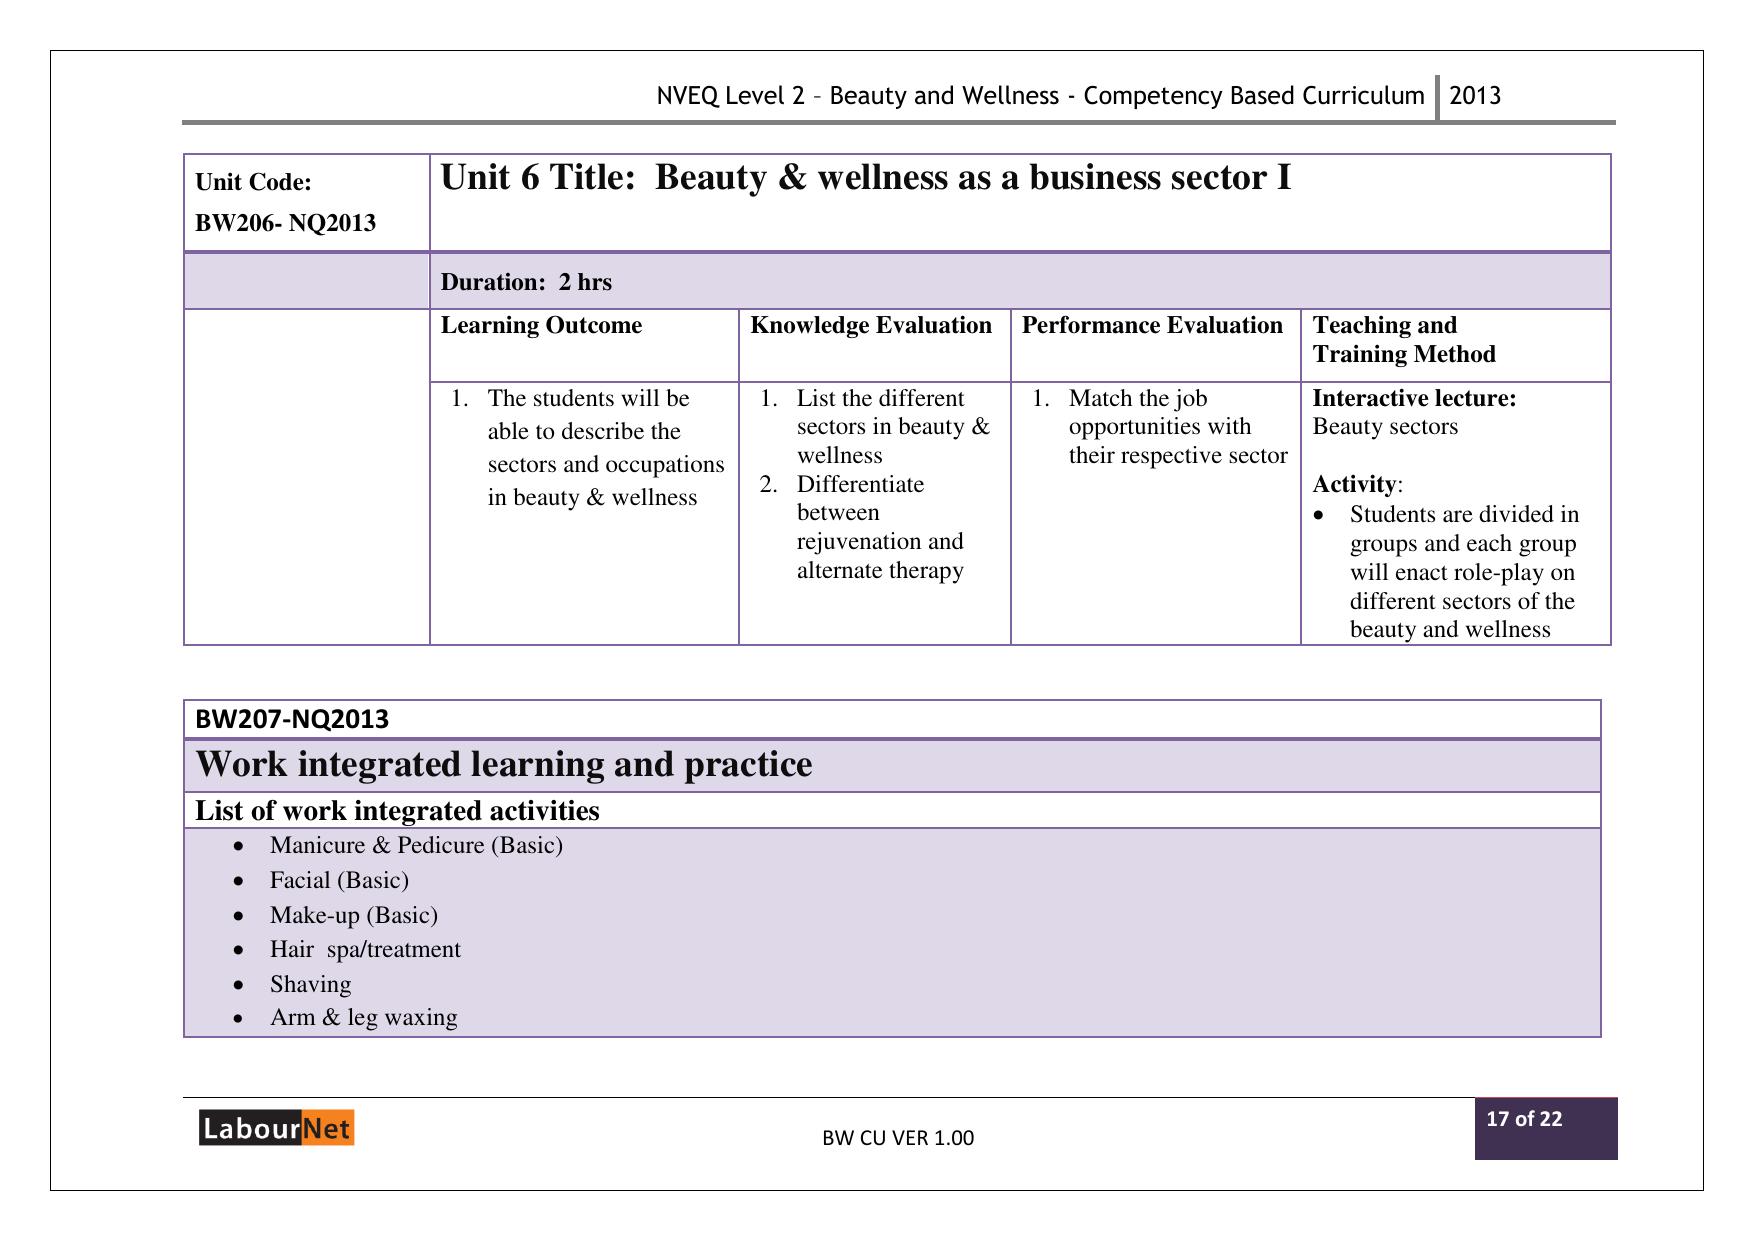This screenshot has width=1754, height=1241.
Task: Click 'Differentiate between rejuvenation and alternate therapy'
Action: 880,527
